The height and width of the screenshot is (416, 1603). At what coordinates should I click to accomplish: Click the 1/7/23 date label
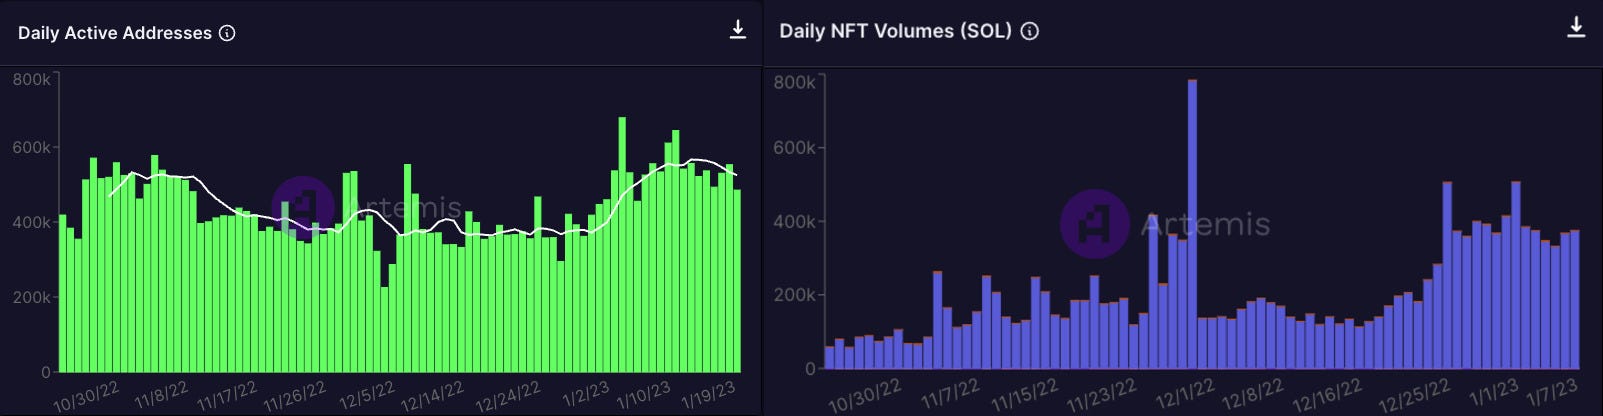click(1552, 392)
